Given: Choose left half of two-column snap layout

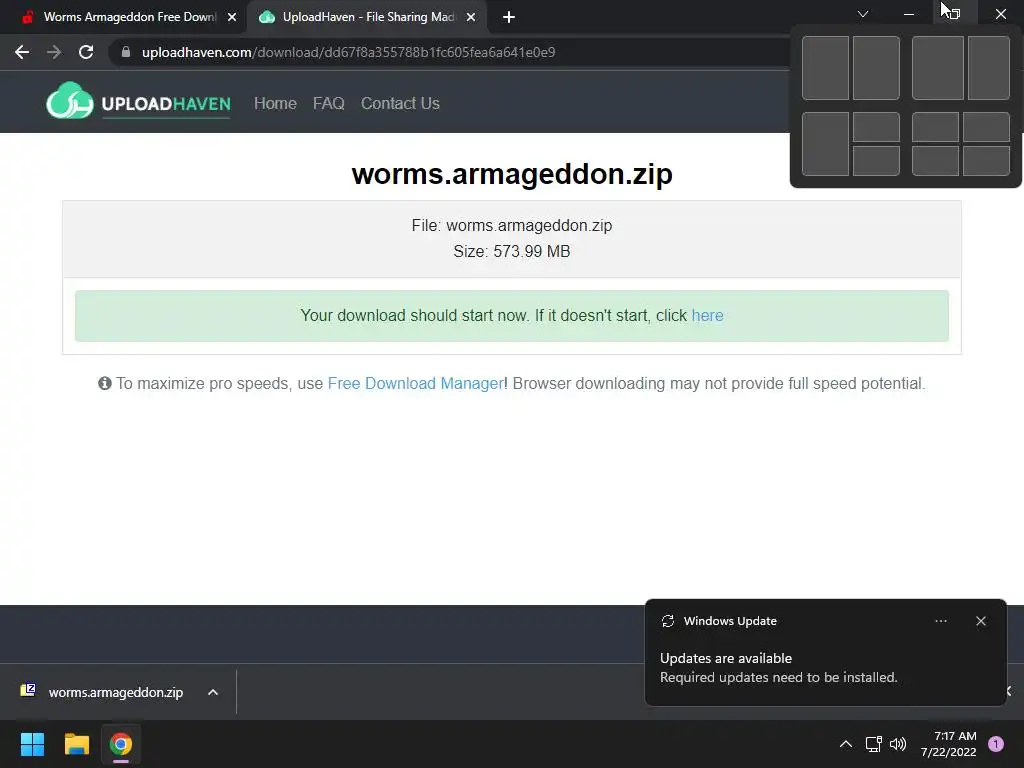Looking at the screenshot, I should 825,68.
